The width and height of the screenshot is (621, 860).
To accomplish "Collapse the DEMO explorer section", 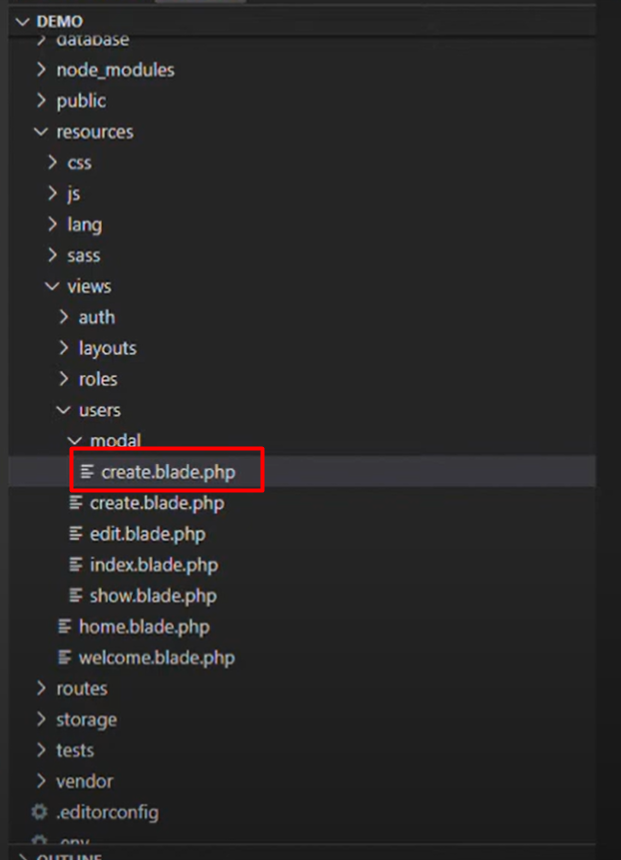I will click(22, 21).
